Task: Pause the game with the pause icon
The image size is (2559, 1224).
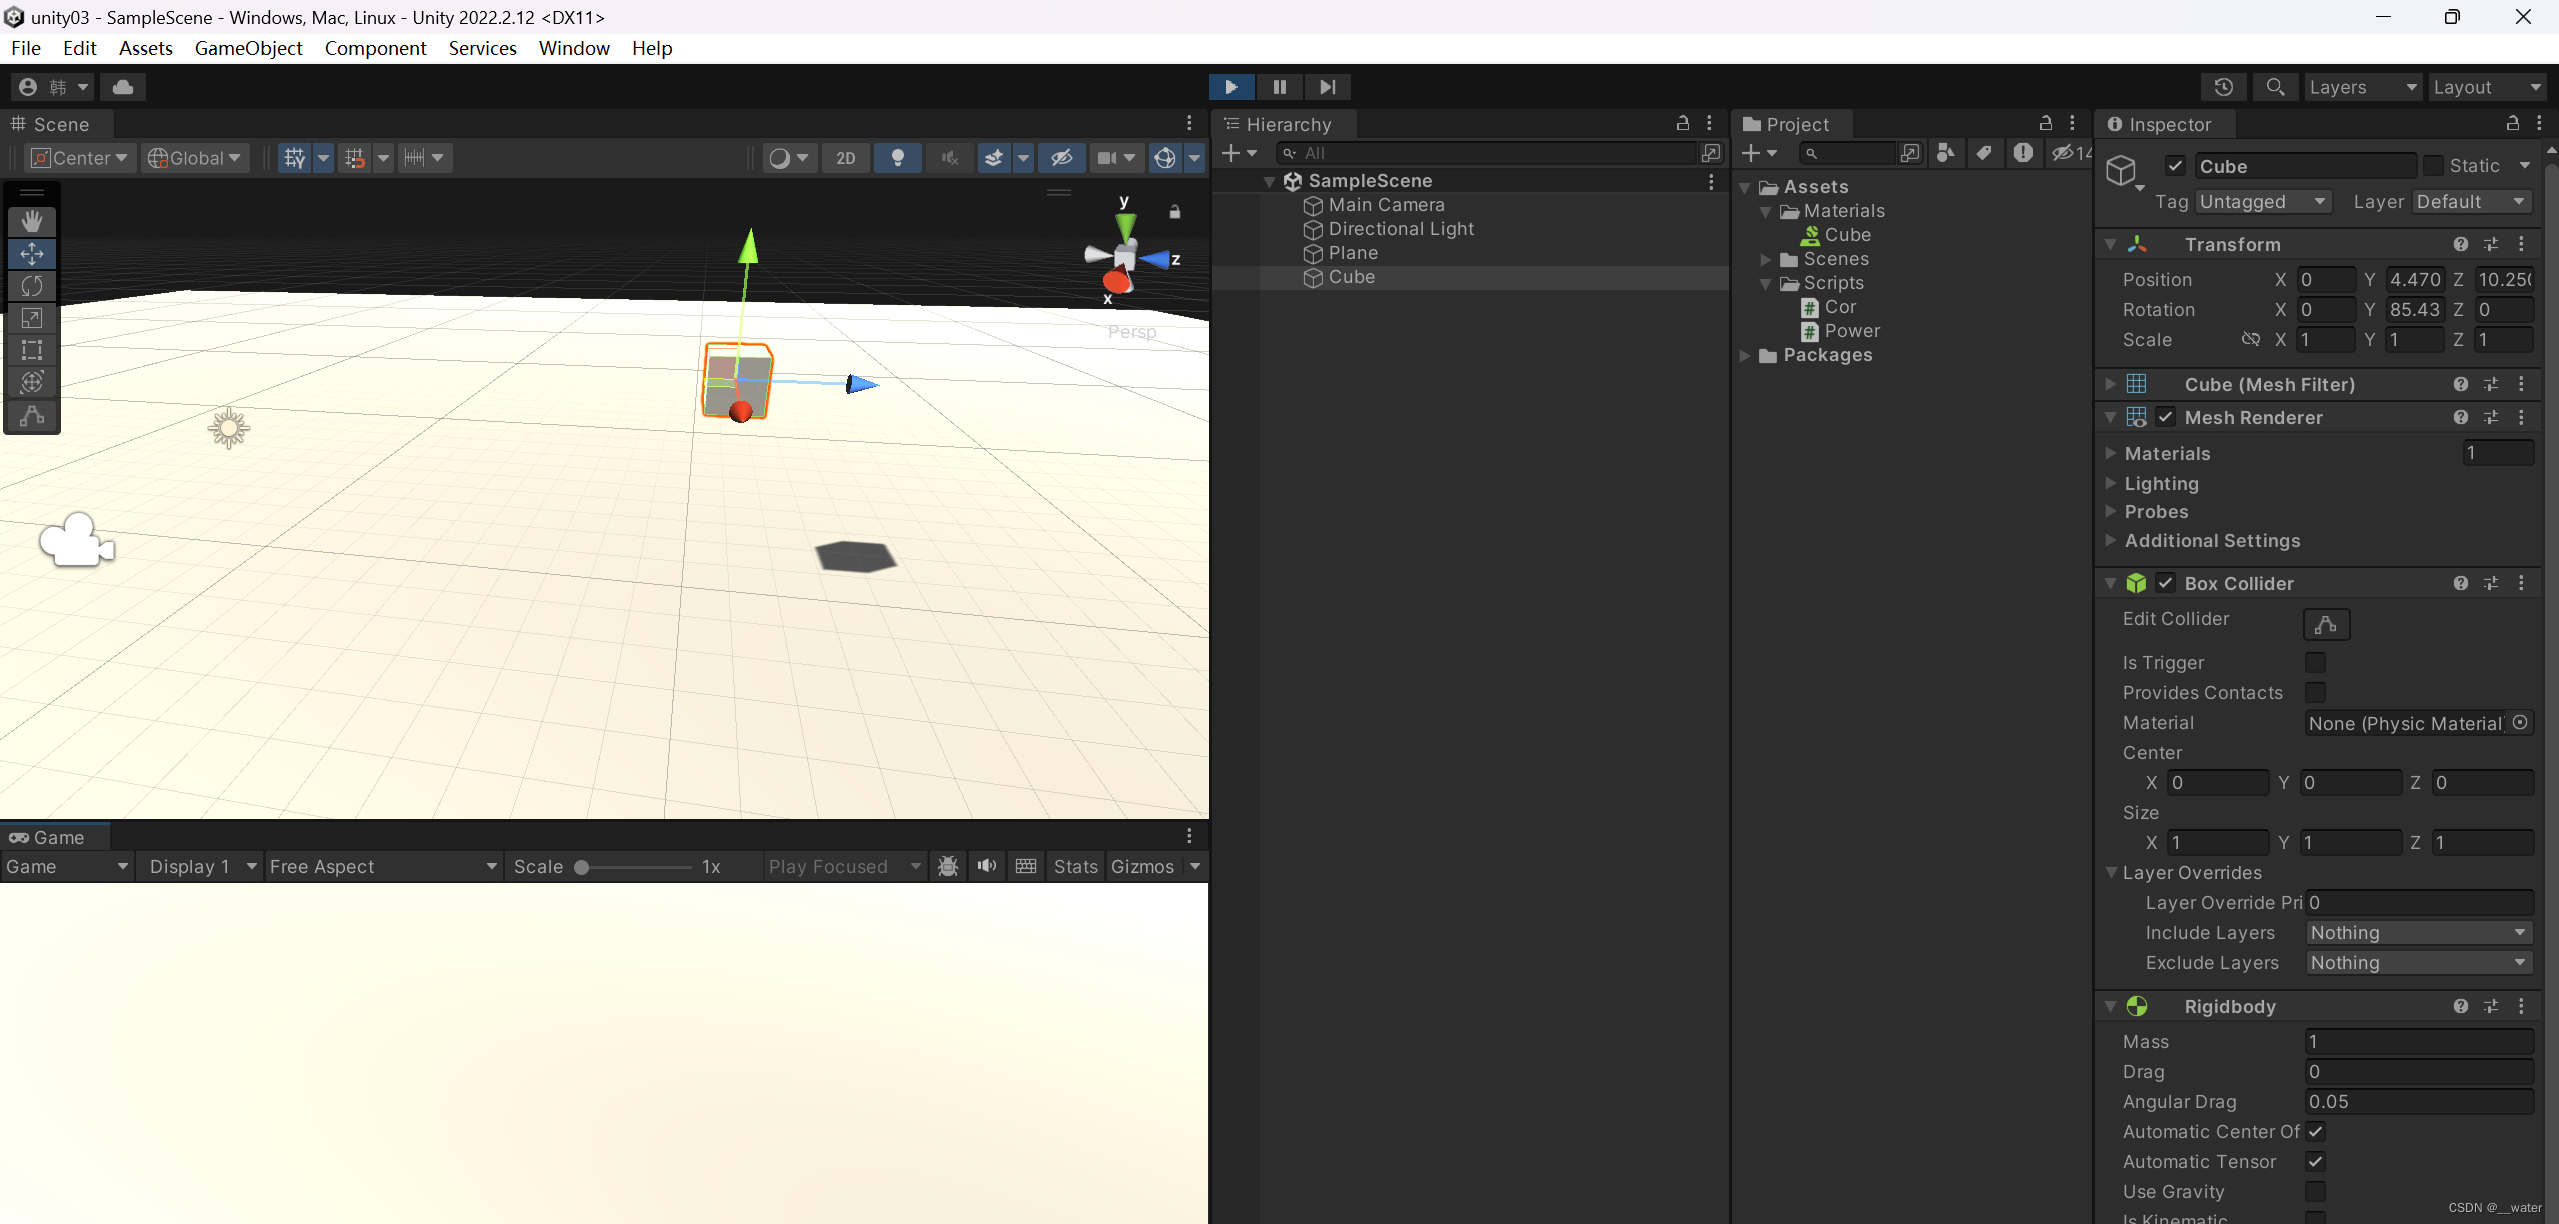Action: tap(1279, 87)
